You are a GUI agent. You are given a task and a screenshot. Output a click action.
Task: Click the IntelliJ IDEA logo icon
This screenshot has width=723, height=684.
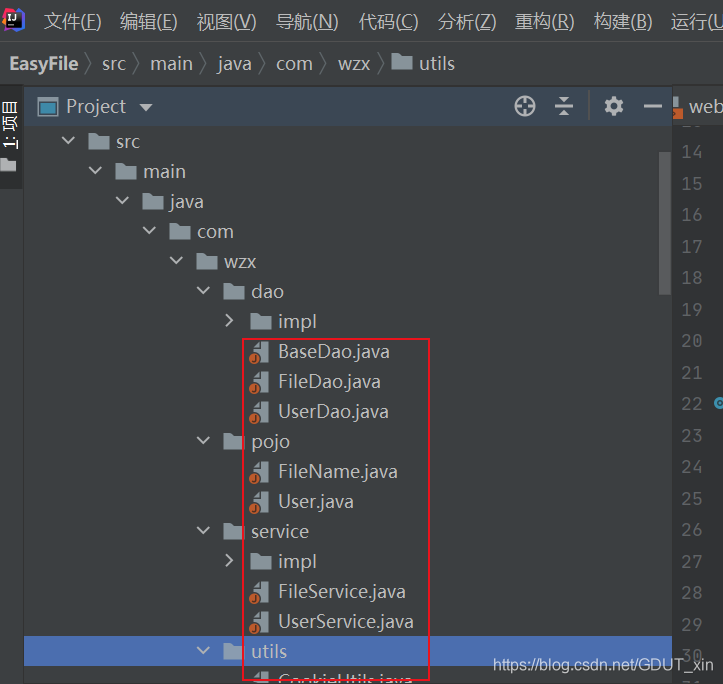[x=13, y=20]
